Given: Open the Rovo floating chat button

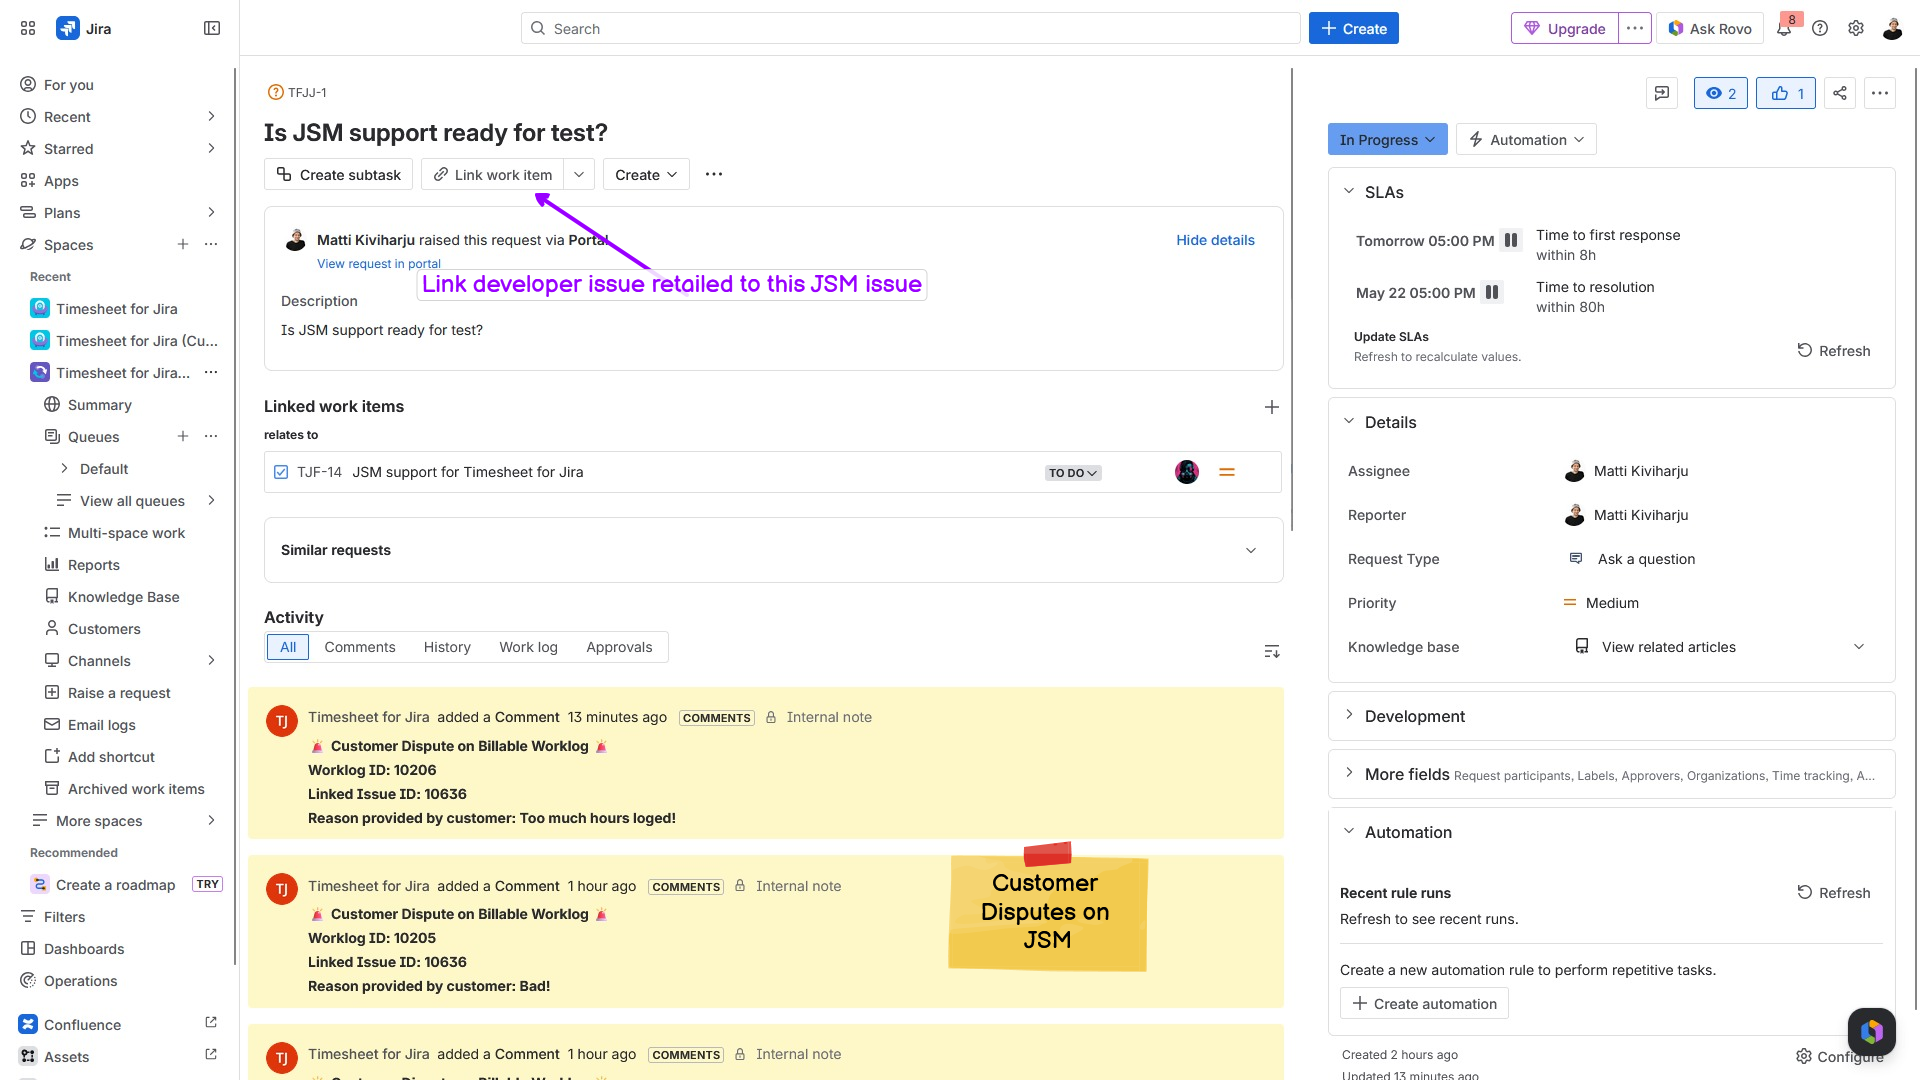Looking at the screenshot, I should click(1872, 1032).
